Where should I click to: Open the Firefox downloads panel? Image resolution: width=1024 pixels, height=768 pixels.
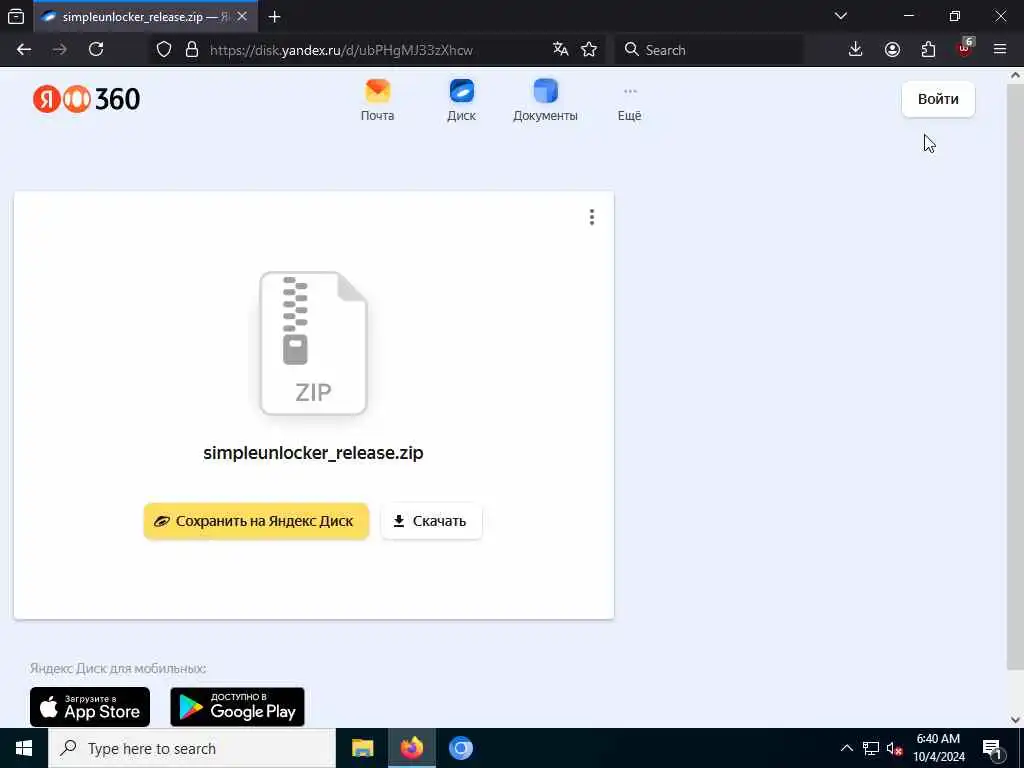click(x=856, y=50)
